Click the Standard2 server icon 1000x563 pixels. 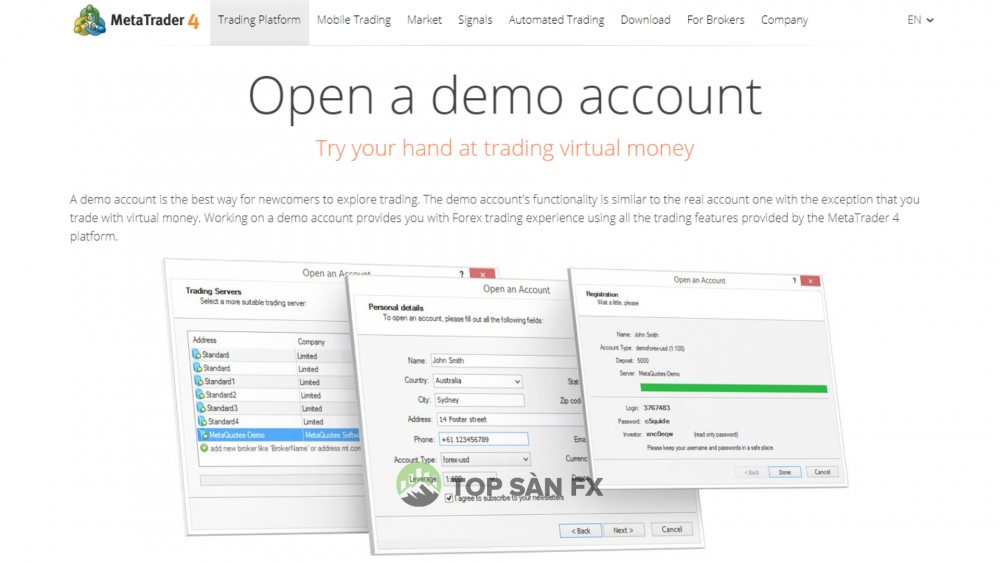200,395
